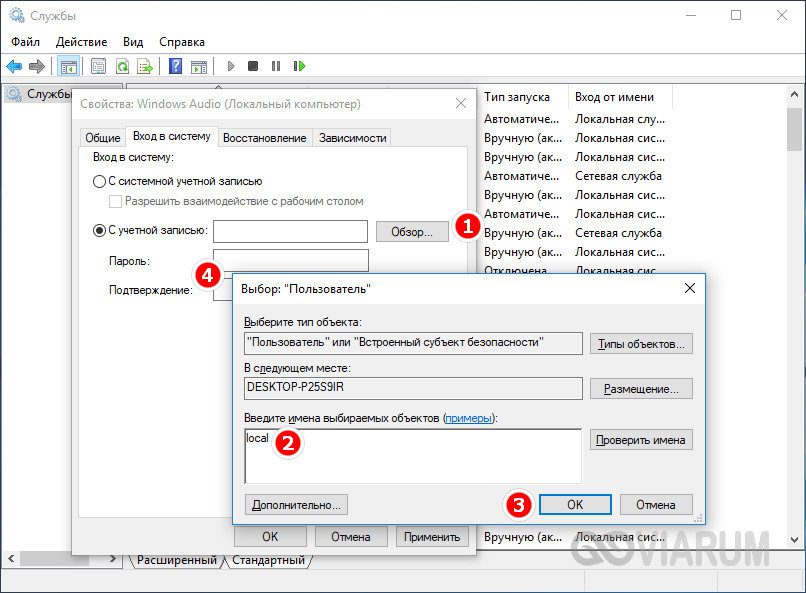Click Отмена in user selection dialog
This screenshot has height=593, width=806.
click(656, 505)
